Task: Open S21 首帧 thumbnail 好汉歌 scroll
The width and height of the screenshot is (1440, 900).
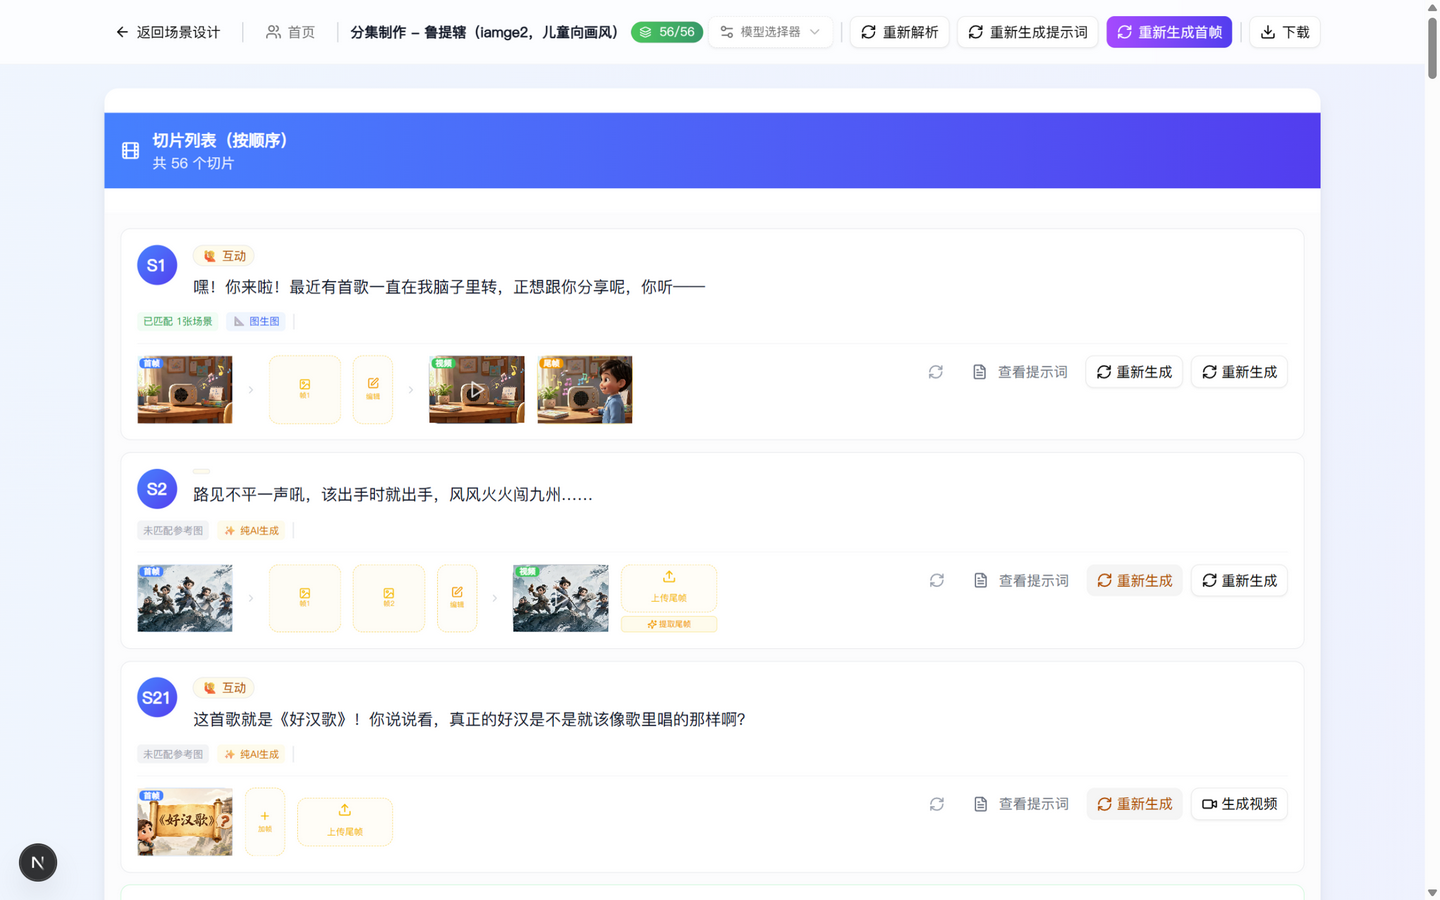Action: [185, 822]
